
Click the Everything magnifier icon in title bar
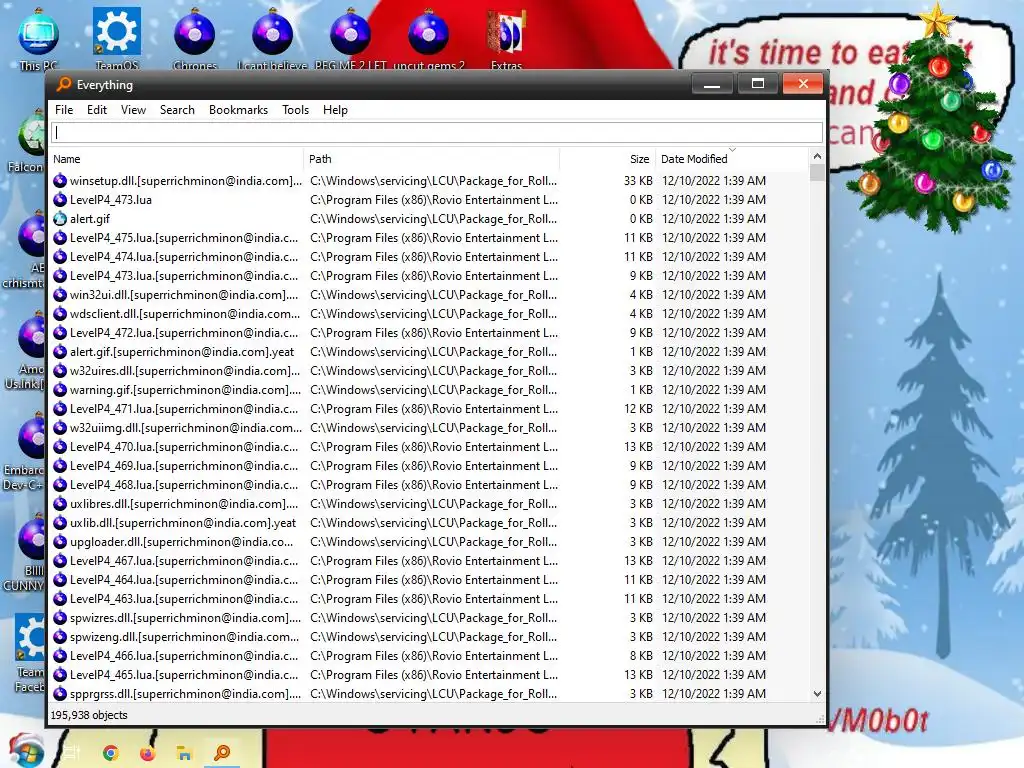[x=63, y=84]
